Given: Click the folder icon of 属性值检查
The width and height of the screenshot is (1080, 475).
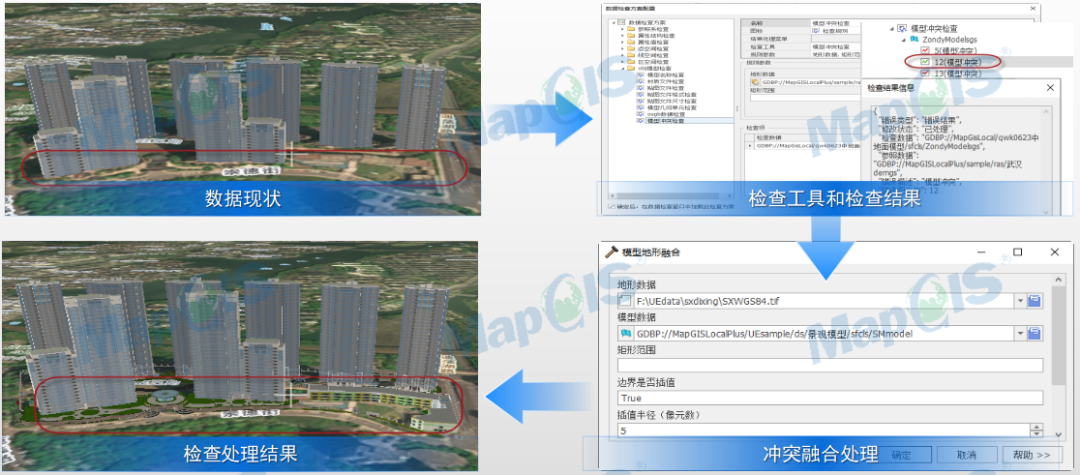Looking at the screenshot, I should pyautogui.click(x=631, y=42).
